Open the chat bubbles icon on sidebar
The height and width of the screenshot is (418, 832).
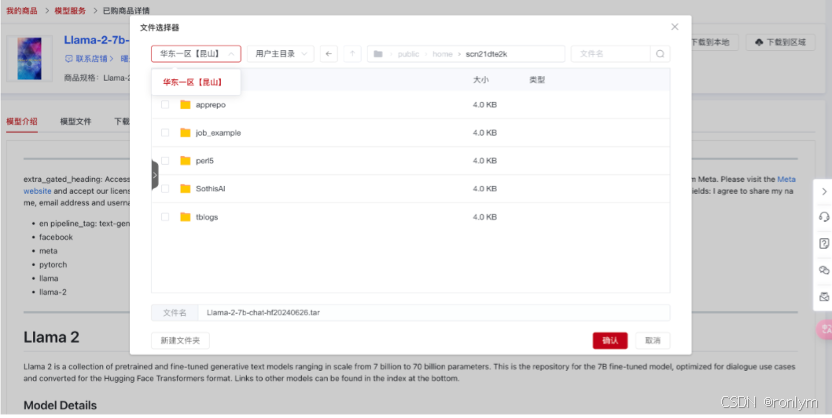pyautogui.click(x=824, y=270)
